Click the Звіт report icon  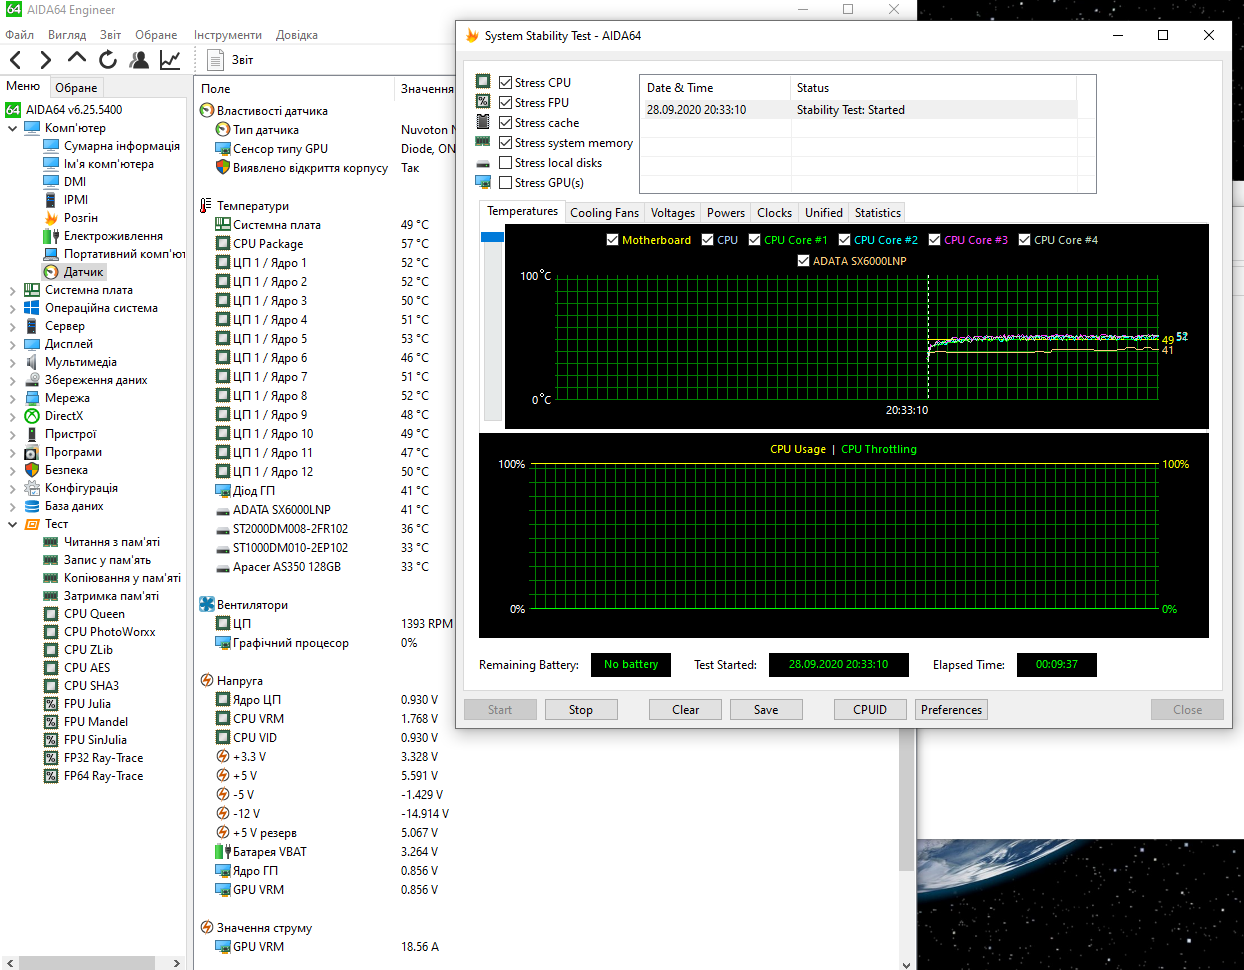pyautogui.click(x=215, y=60)
